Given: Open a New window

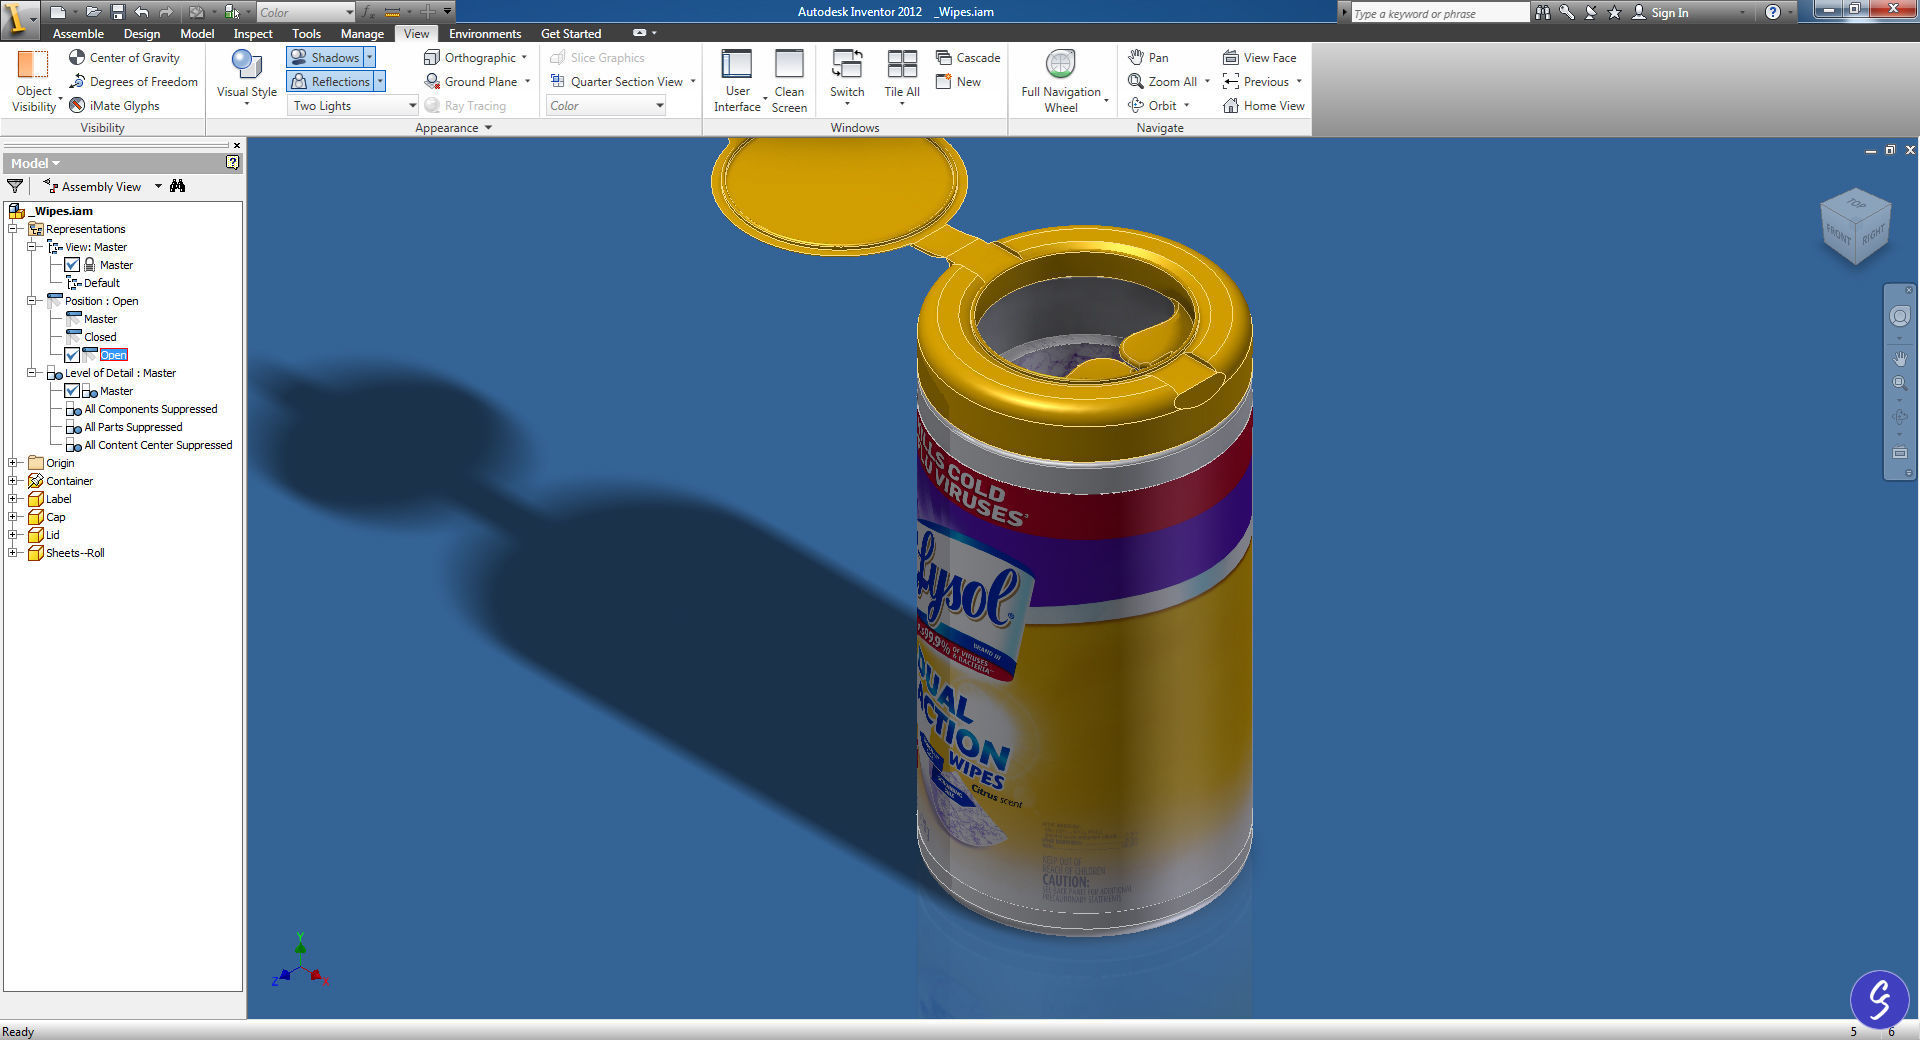Looking at the screenshot, I should (958, 82).
